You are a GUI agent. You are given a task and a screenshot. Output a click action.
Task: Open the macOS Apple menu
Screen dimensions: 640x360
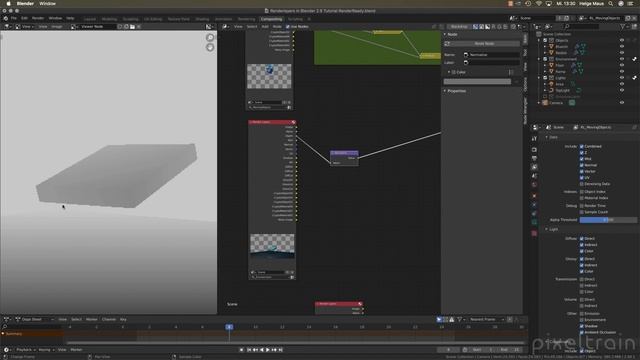coord(9,3)
